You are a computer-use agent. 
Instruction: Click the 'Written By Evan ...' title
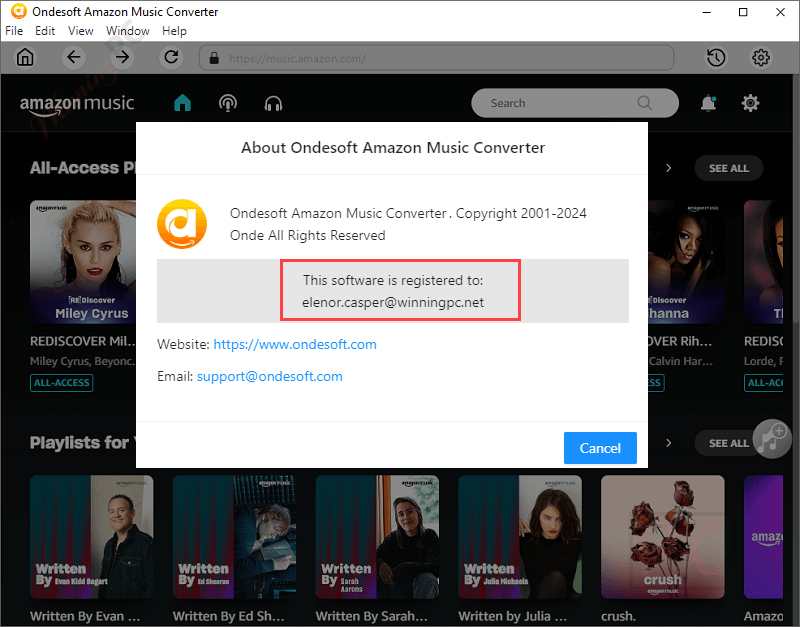85,616
